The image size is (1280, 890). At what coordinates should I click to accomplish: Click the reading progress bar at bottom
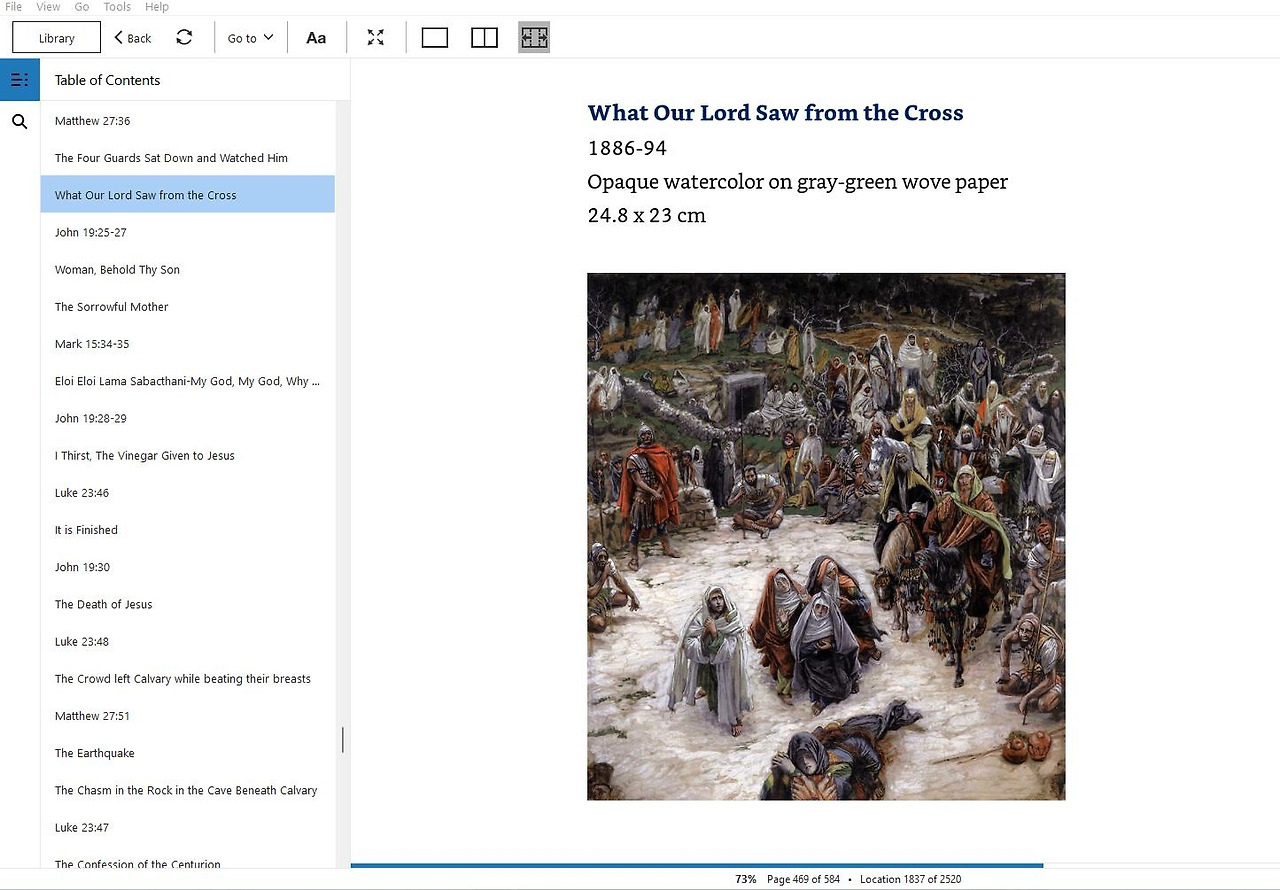(x=815, y=865)
